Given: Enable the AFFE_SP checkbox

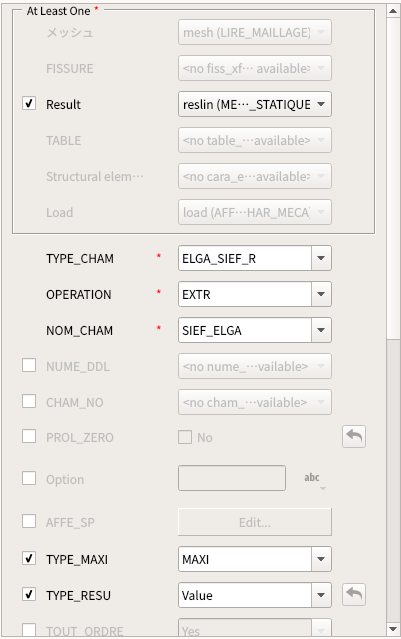Looking at the screenshot, I should click(x=29, y=521).
